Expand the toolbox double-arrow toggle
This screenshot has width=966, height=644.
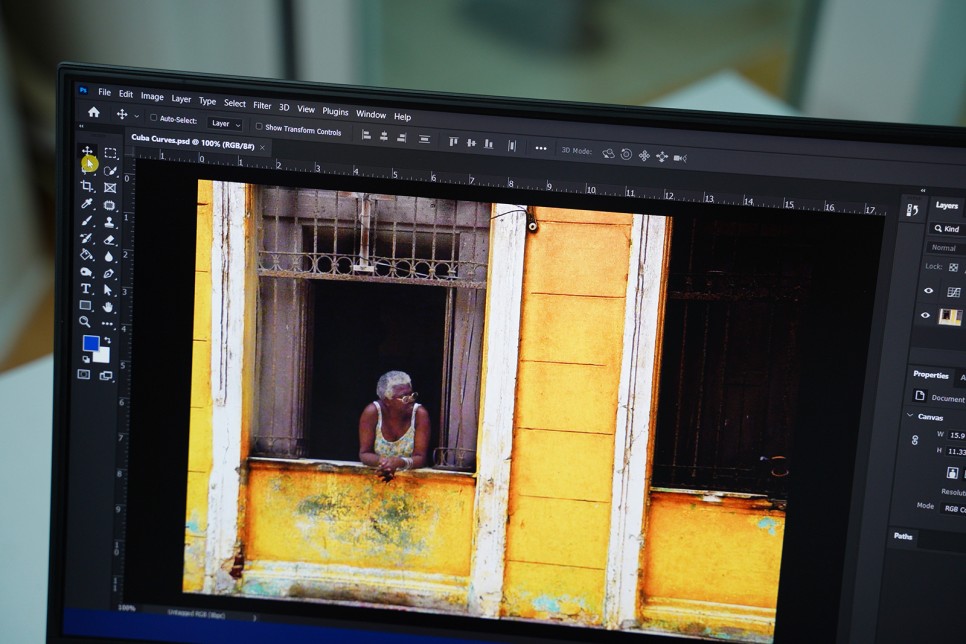(x=80, y=126)
